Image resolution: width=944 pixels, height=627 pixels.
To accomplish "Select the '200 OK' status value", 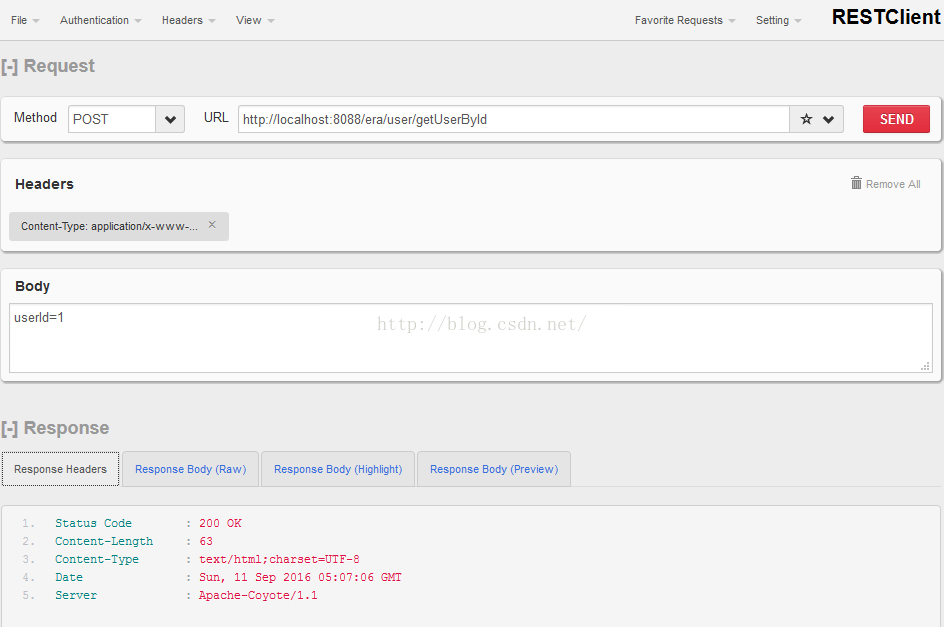I will pyautogui.click(x=220, y=523).
